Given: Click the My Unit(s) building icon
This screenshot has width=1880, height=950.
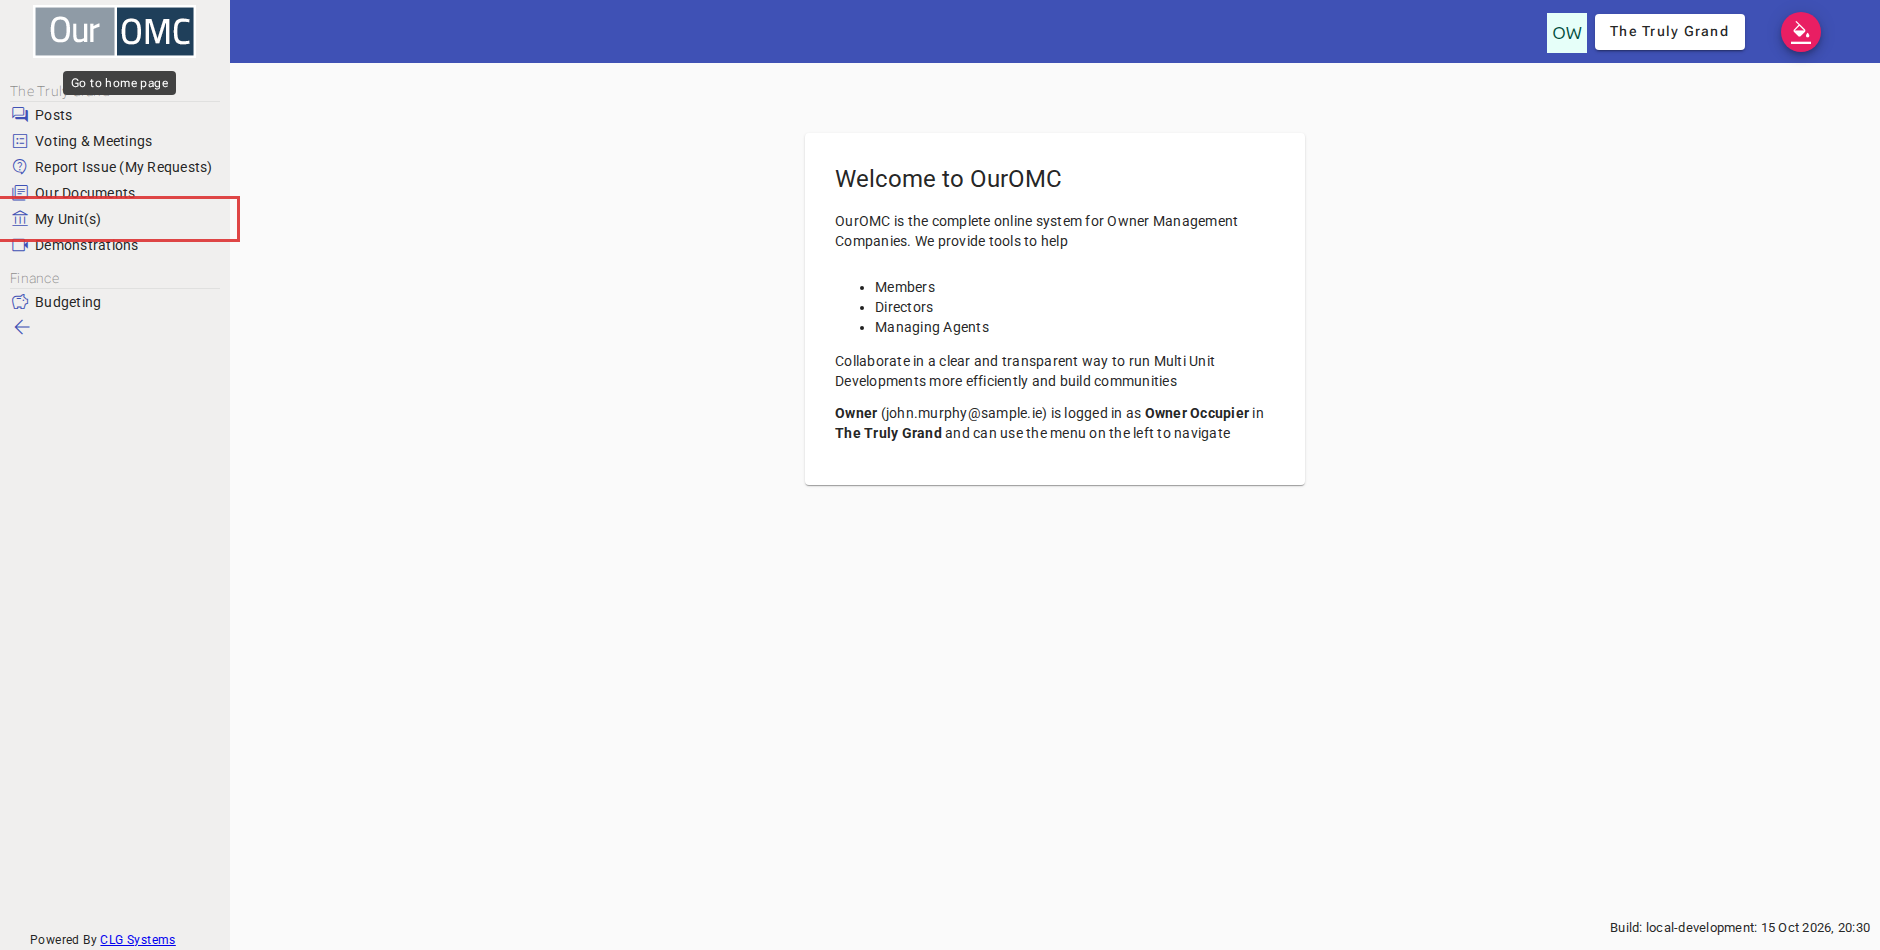Looking at the screenshot, I should [x=20, y=219].
